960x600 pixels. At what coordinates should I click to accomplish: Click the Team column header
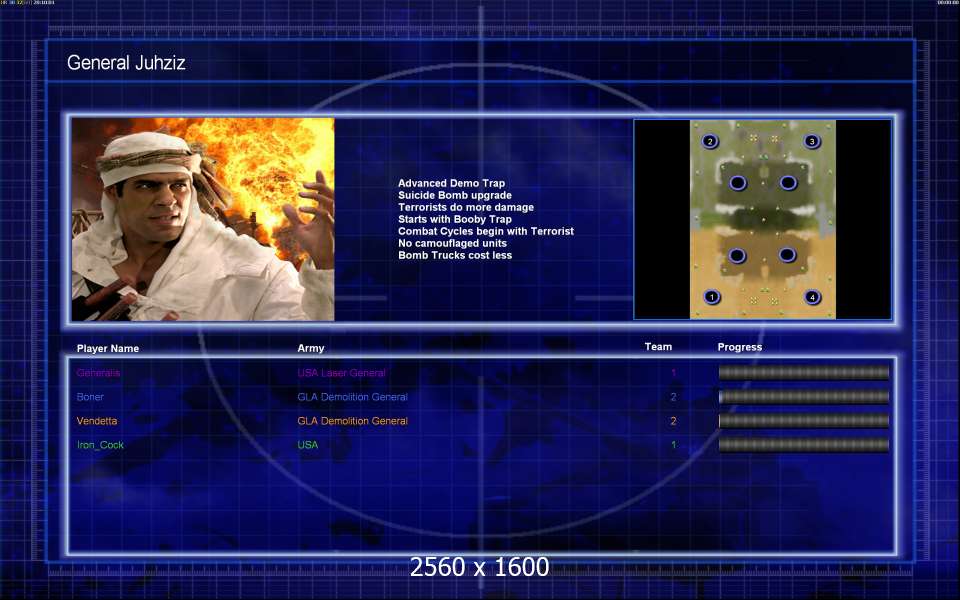pos(658,347)
